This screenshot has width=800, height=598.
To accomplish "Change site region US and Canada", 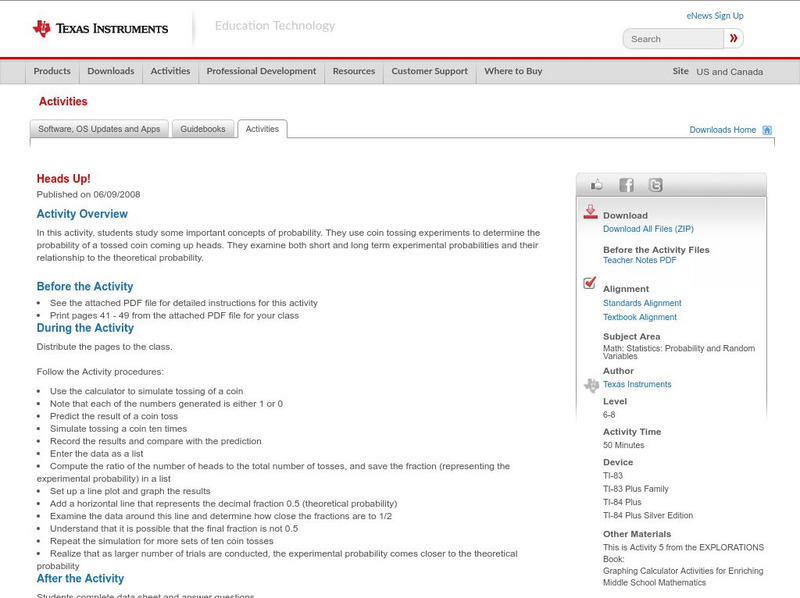I will (x=730, y=72).
